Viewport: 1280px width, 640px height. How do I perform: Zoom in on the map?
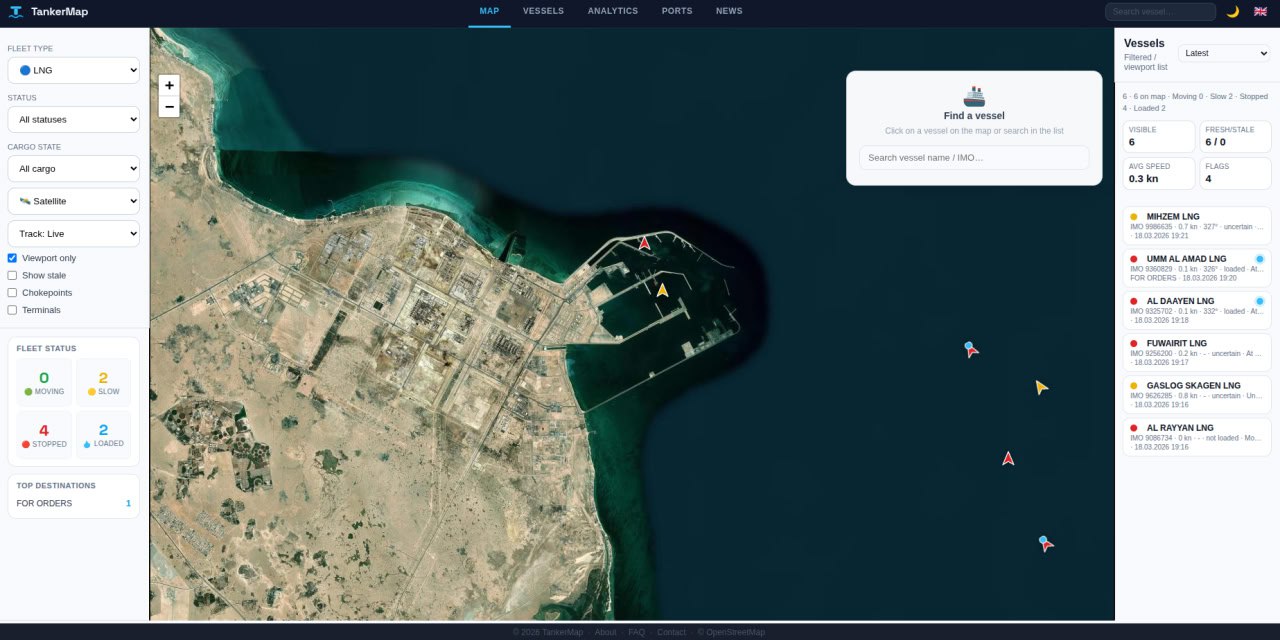[x=169, y=86]
